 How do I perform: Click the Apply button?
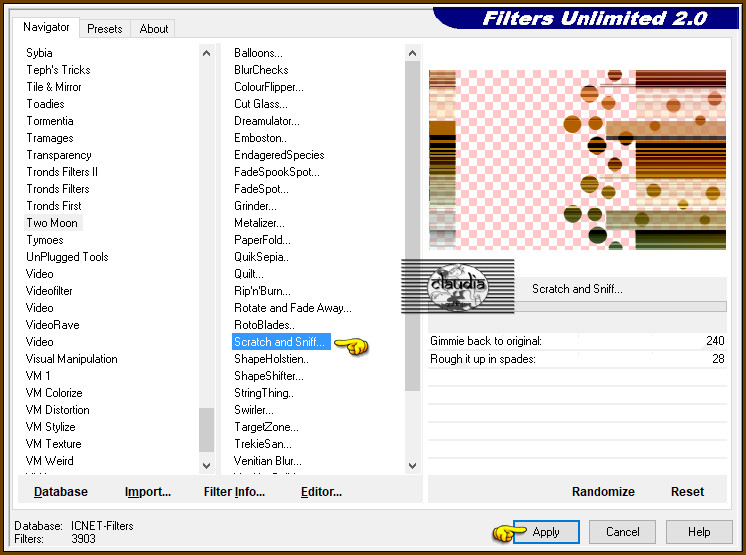pyautogui.click(x=546, y=532)
